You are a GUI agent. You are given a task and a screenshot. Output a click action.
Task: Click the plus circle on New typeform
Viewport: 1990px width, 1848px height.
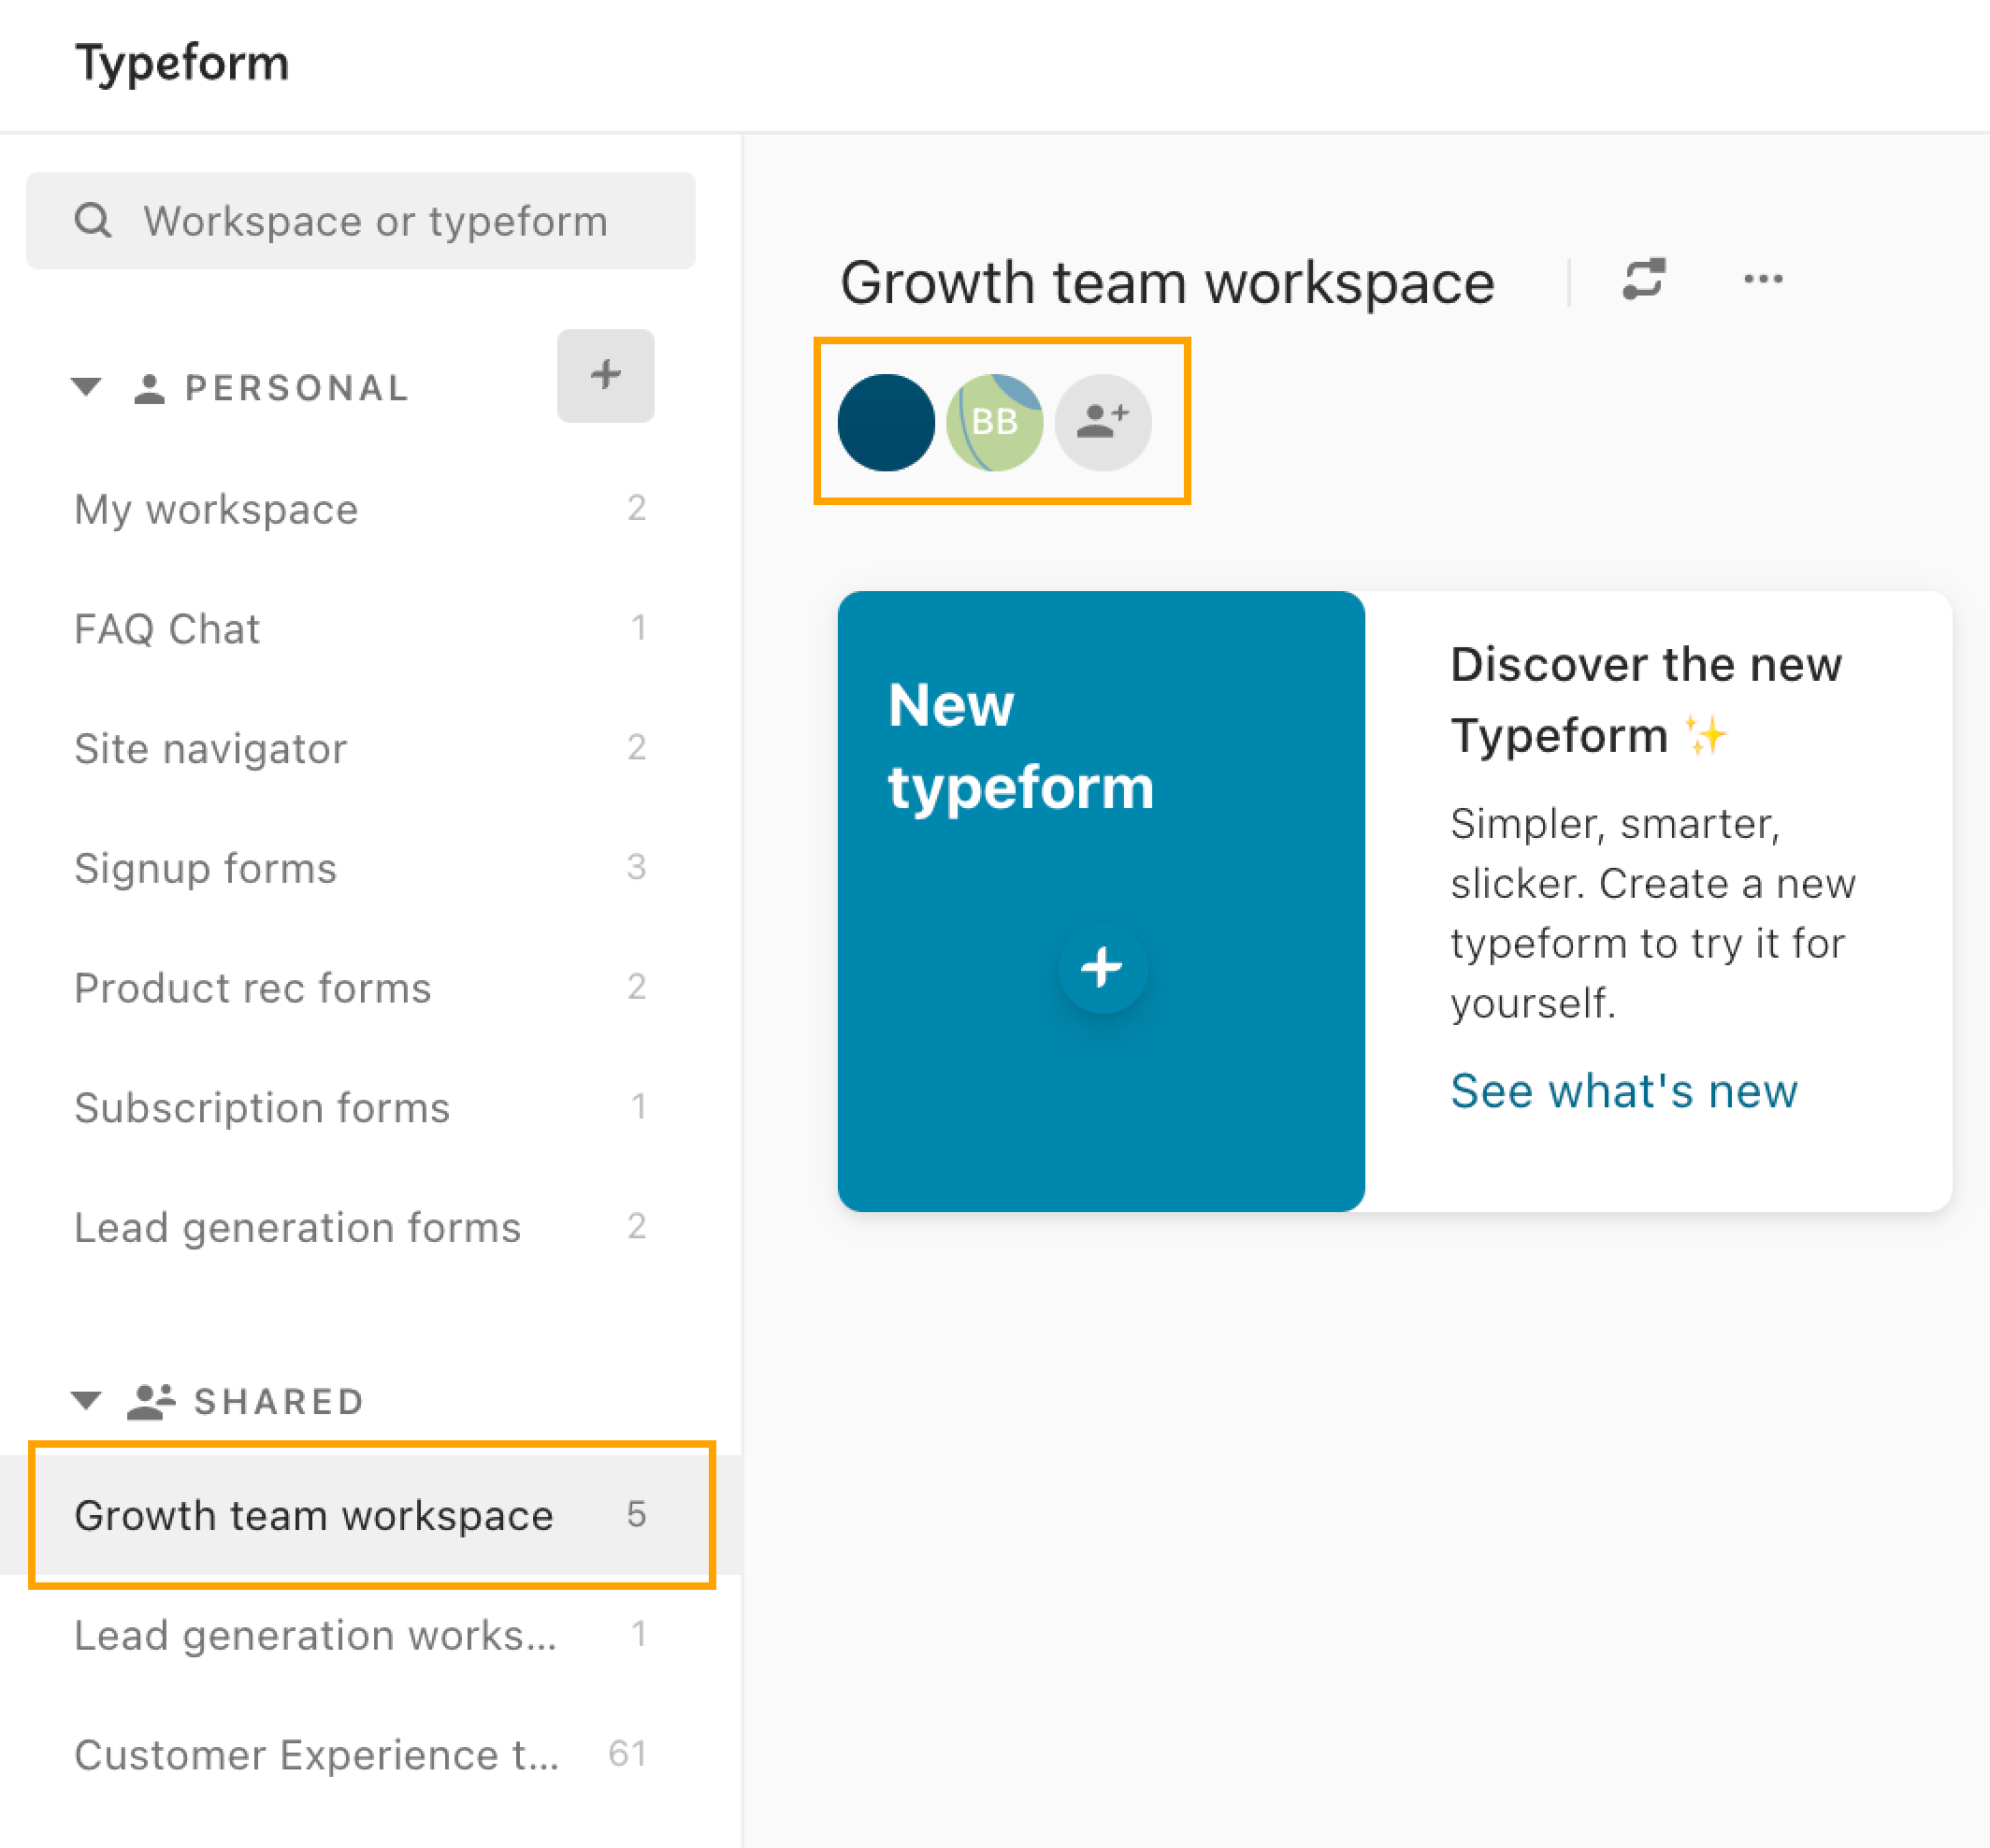click(x=1102, y=968)
